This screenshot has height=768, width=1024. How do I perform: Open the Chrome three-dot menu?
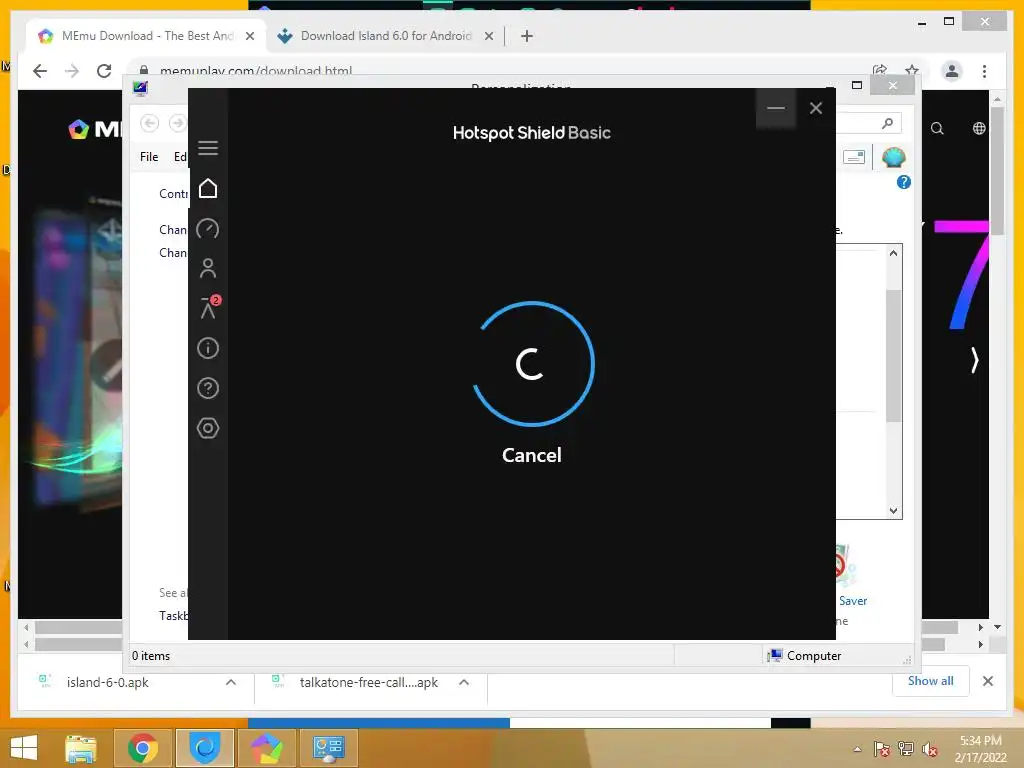[984, 71]
